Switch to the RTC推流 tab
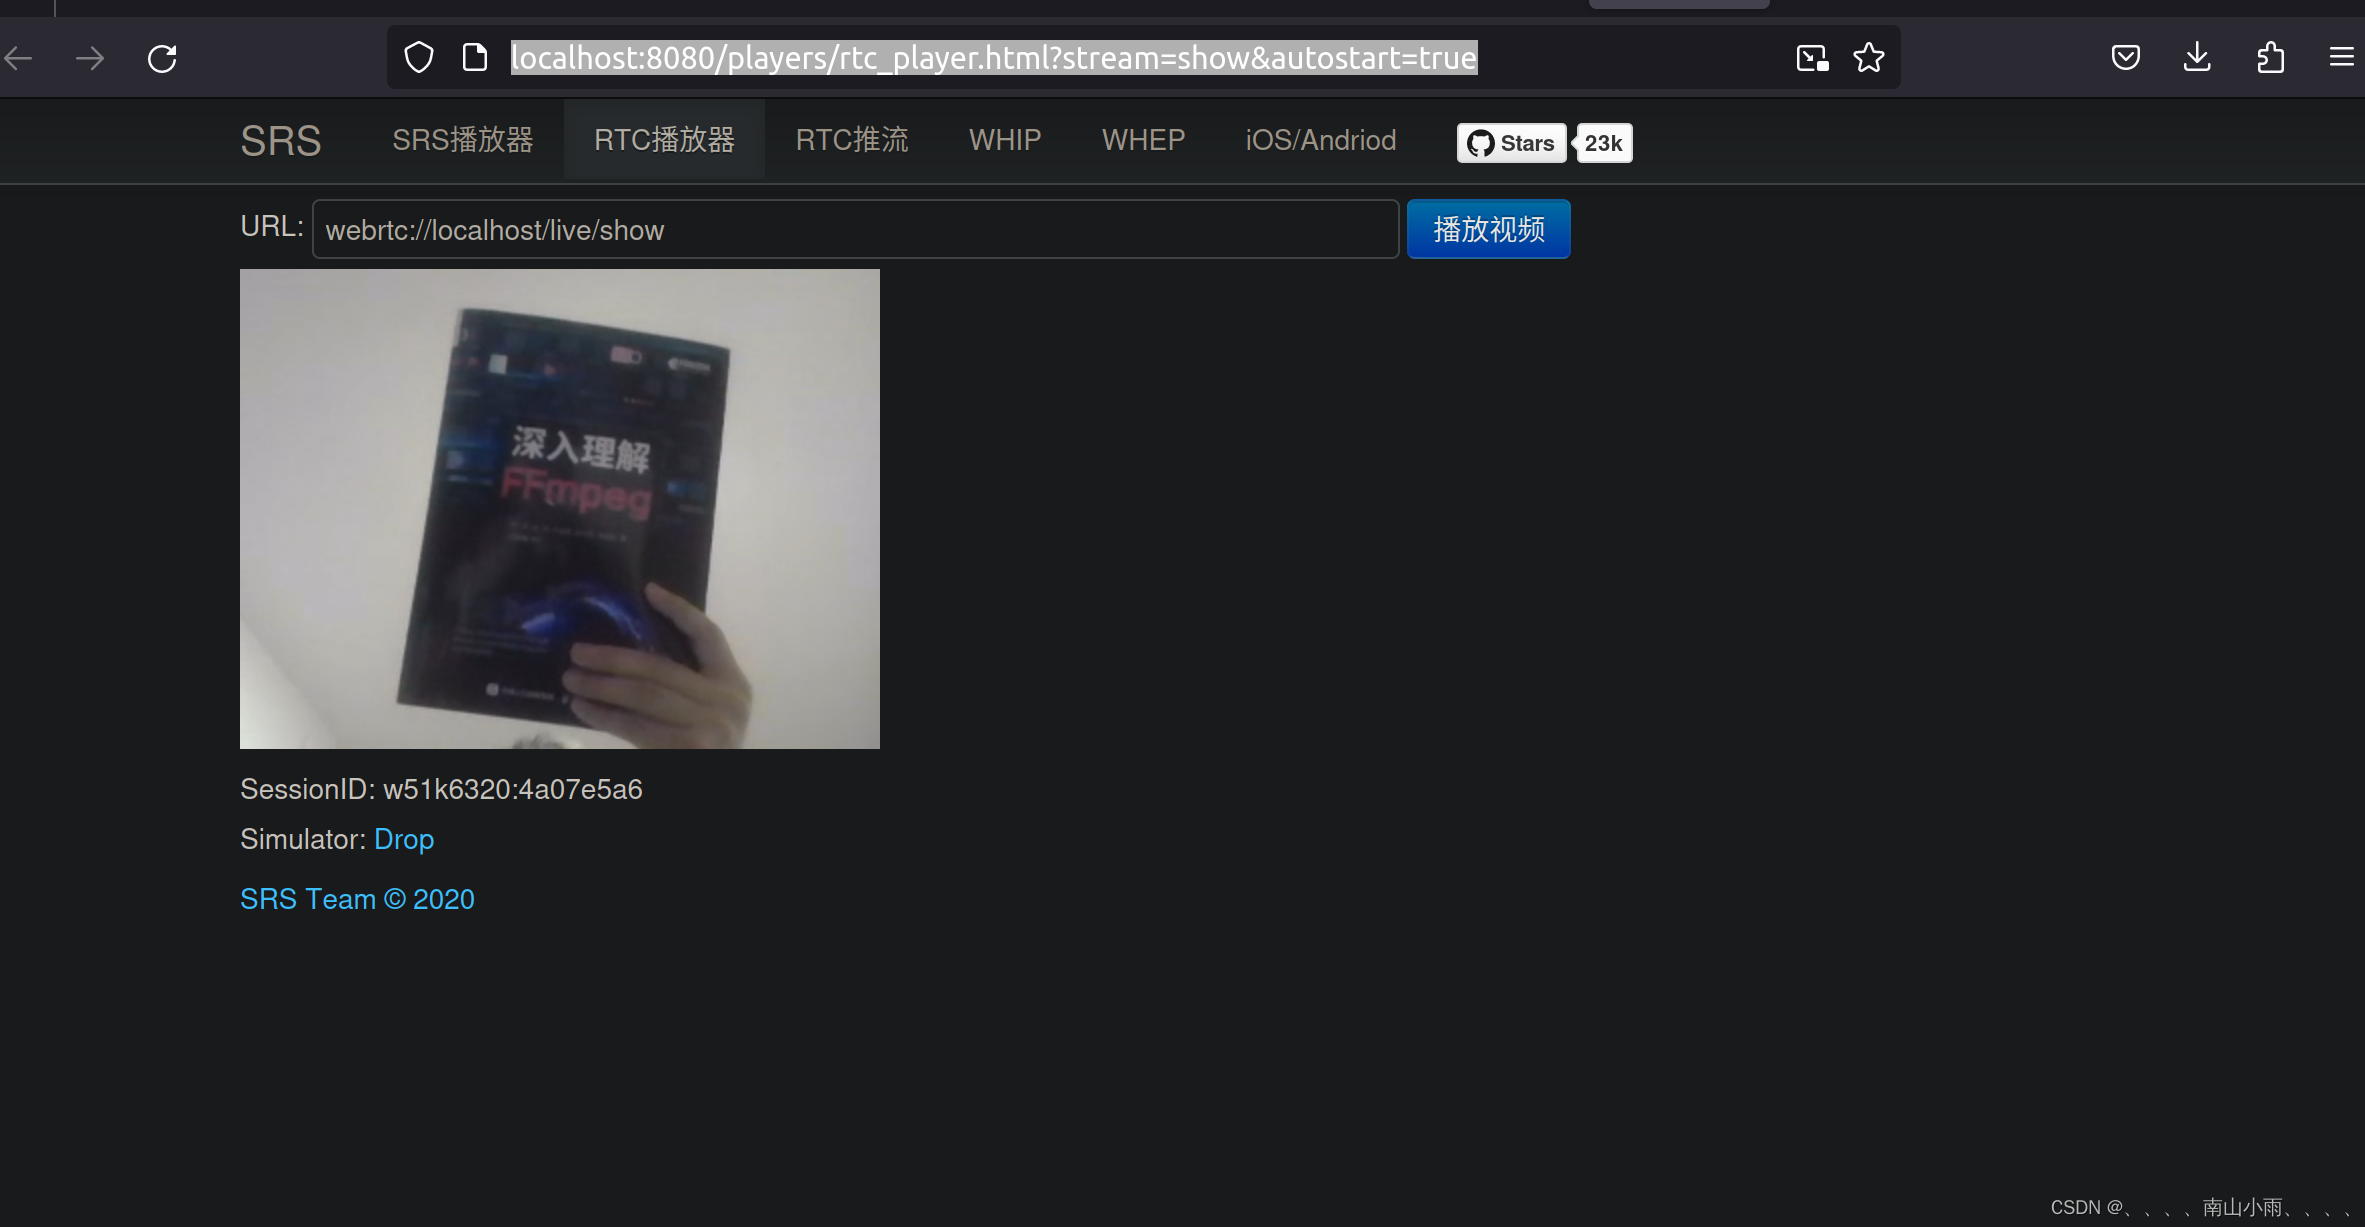2365x1227 pixels. click(851, 139)
